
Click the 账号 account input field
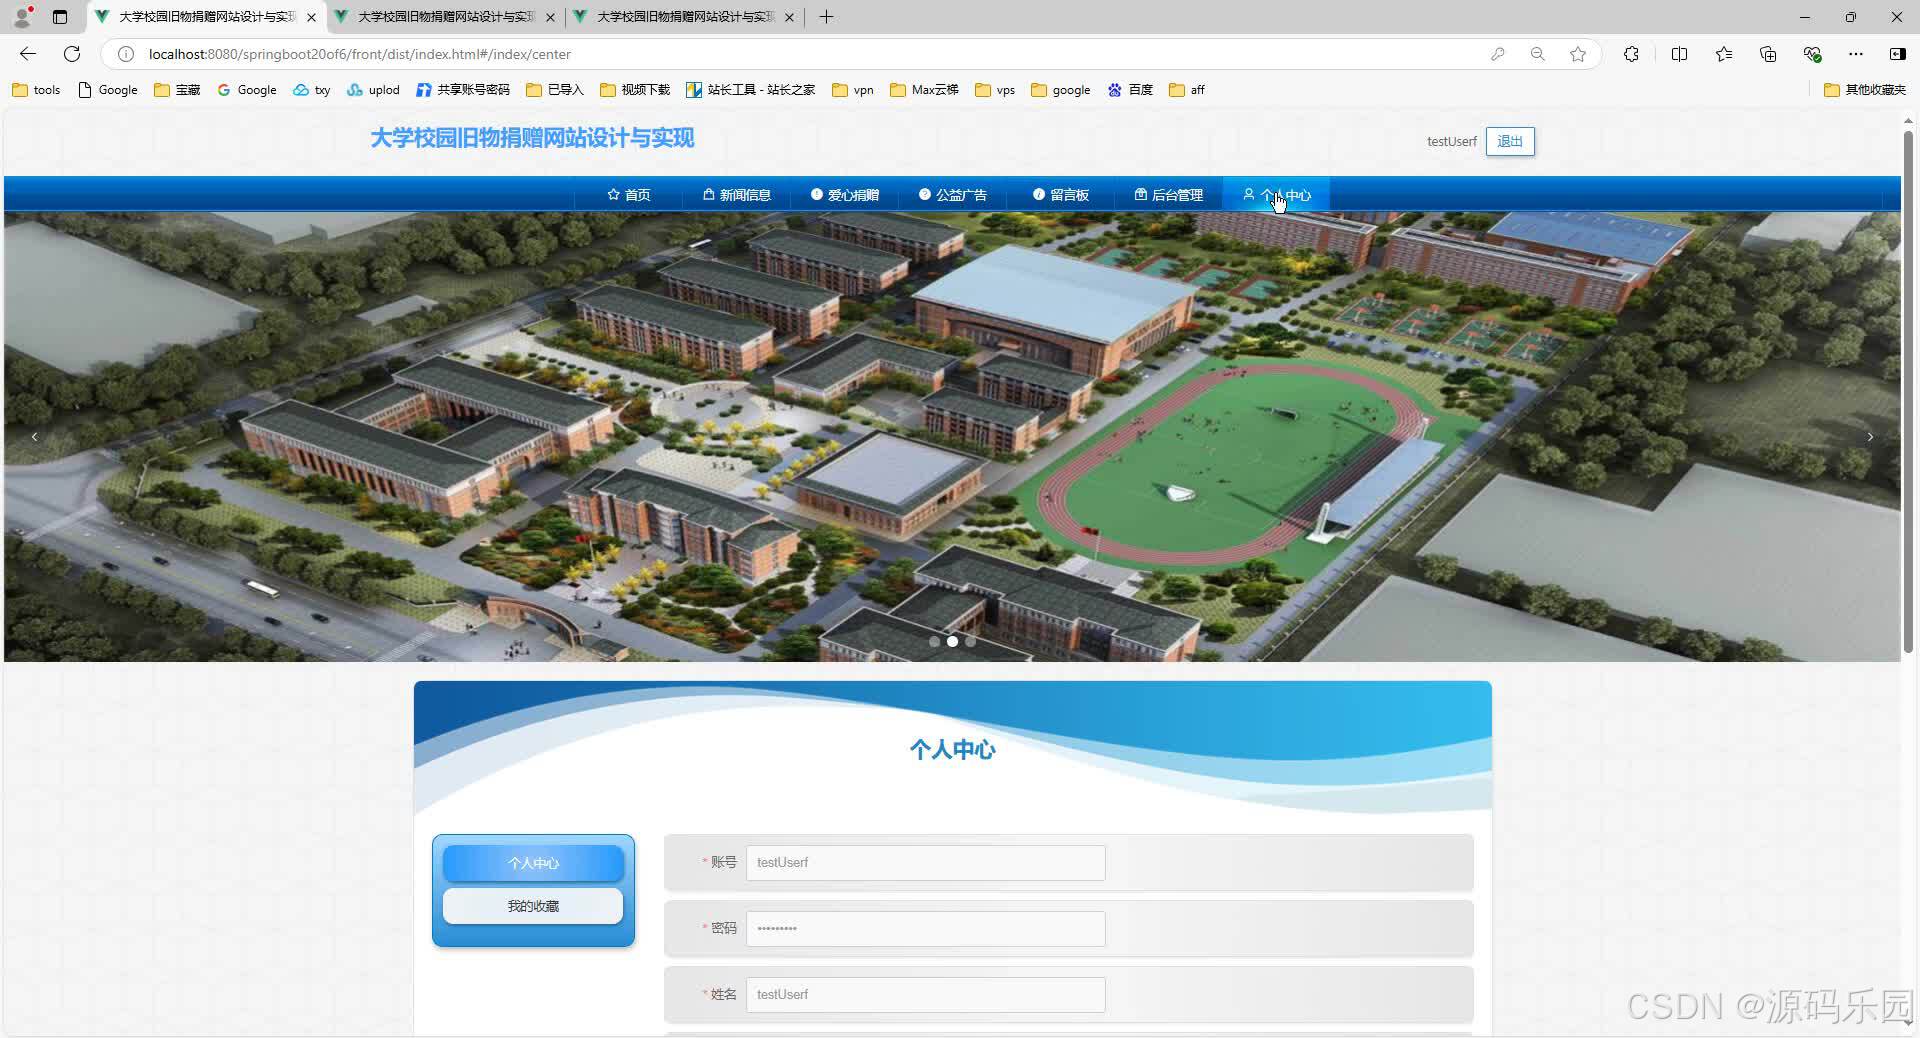click(x=924, y=862)
